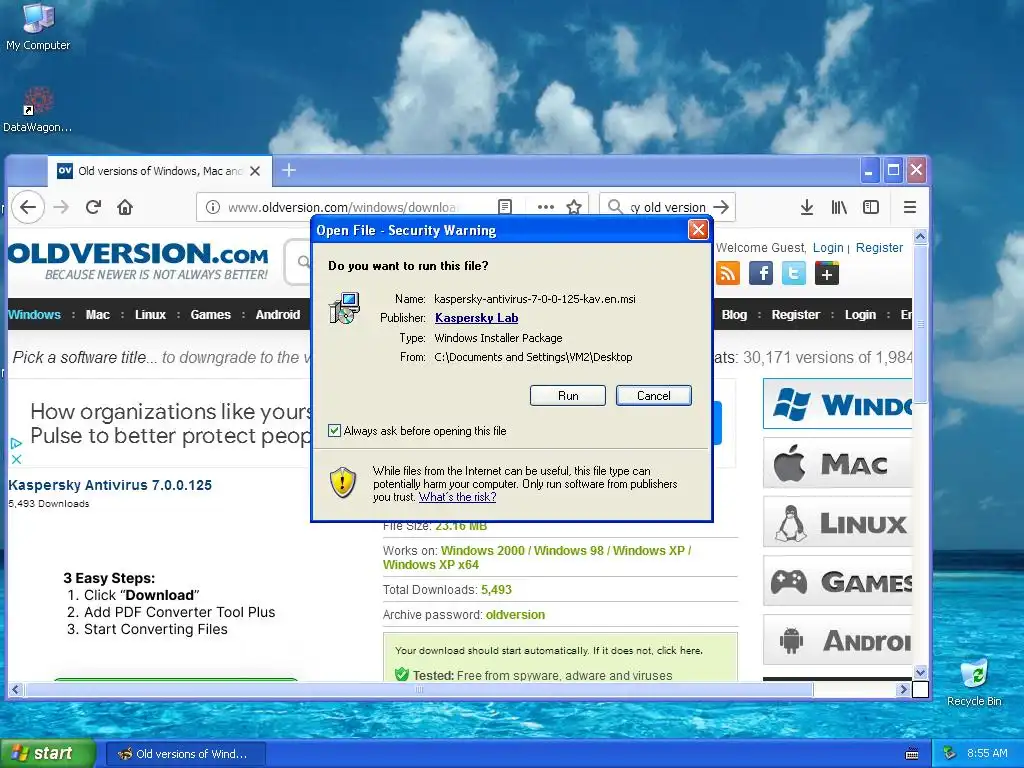
Task: Click the page vertical scrollbar up arrow
Action: tap(920, 236)
